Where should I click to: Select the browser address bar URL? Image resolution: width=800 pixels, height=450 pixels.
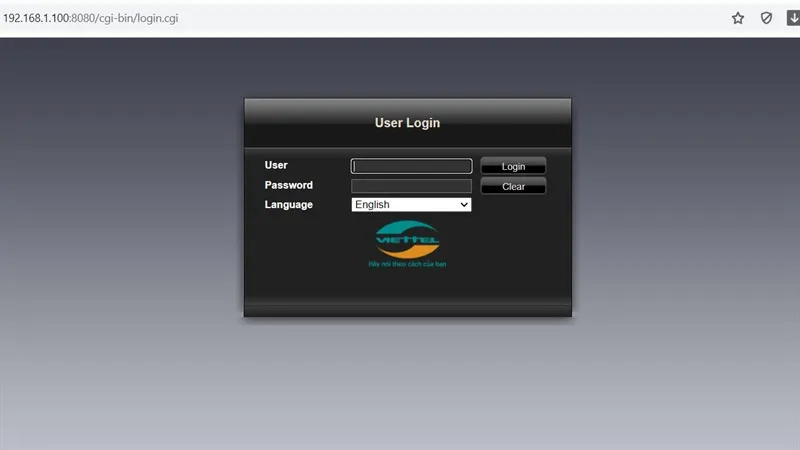pos(90,18)
